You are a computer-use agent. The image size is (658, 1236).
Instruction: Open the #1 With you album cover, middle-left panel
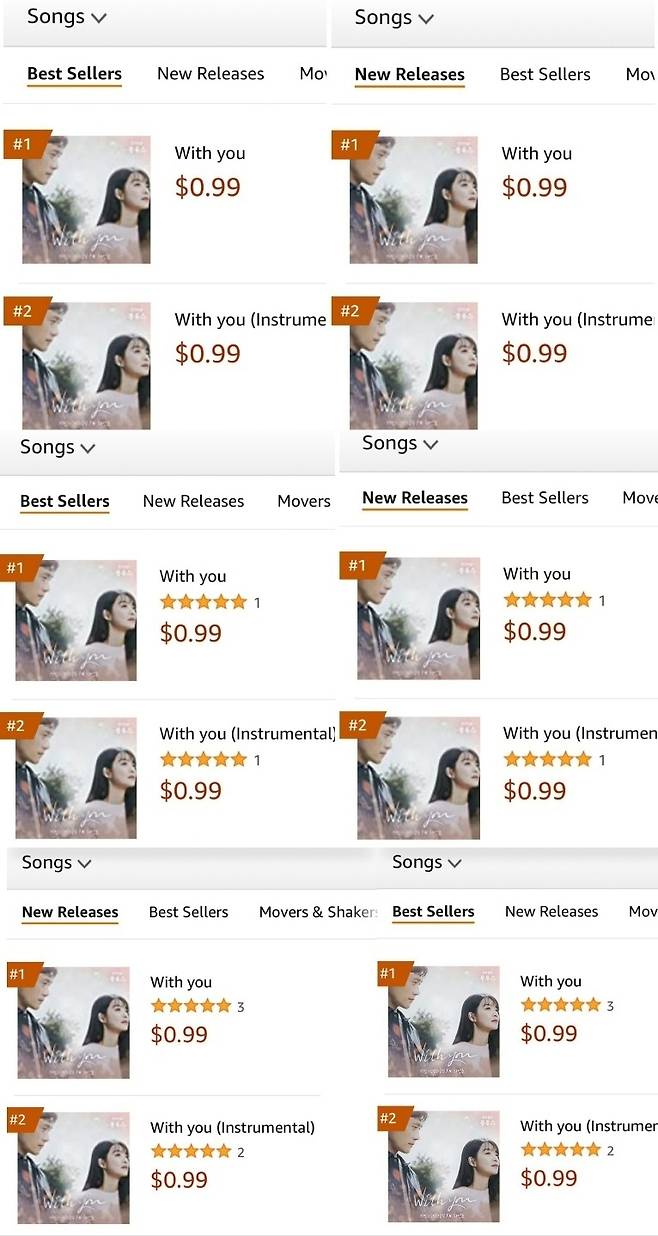point(76,620)
